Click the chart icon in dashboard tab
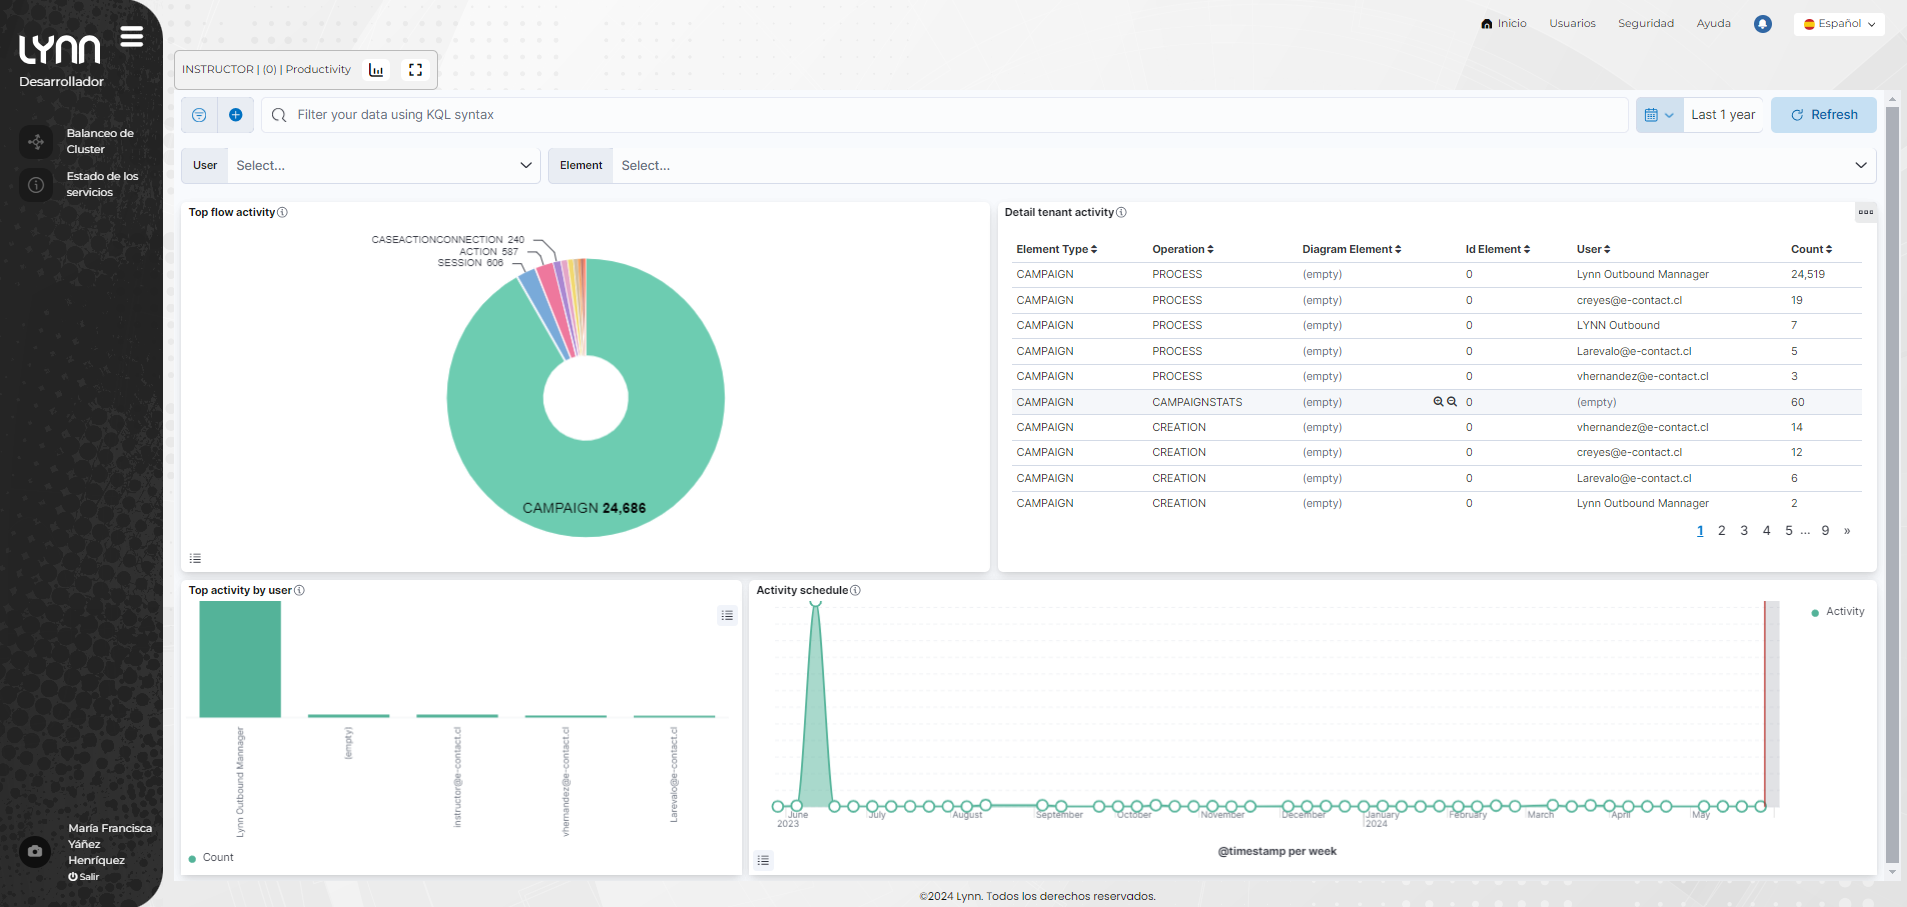Image resolution: width=1907 pixels, height=907 pixels. click(x=376, y=70)
